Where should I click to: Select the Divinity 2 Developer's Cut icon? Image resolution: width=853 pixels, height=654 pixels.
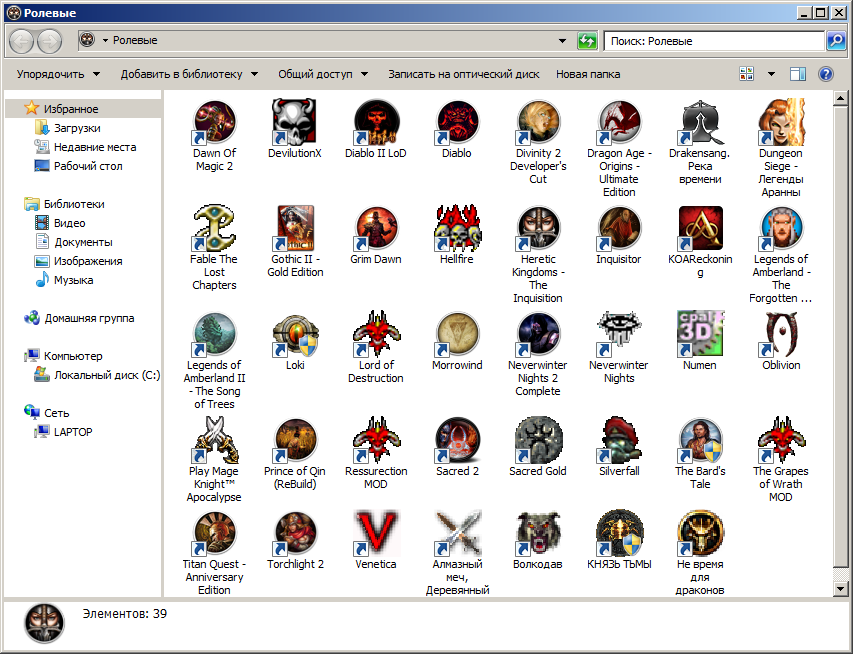tap(537, 122)
